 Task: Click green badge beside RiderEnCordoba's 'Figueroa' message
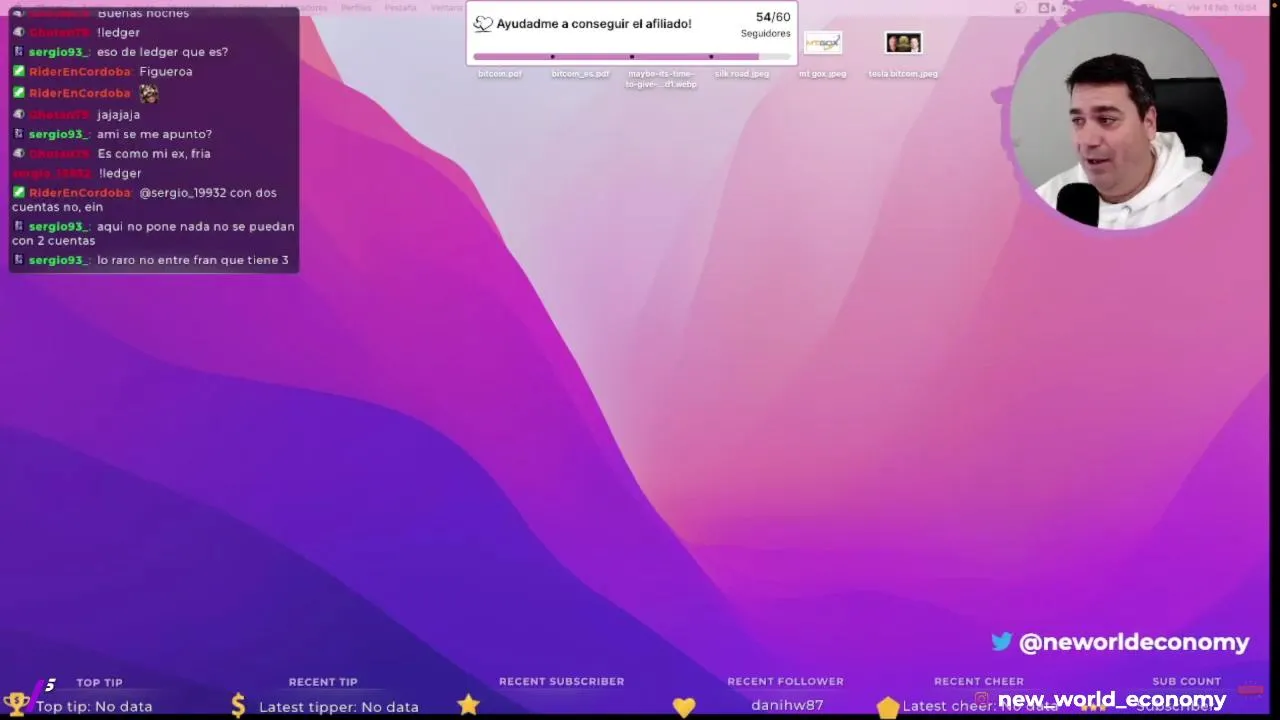(18, 72)
